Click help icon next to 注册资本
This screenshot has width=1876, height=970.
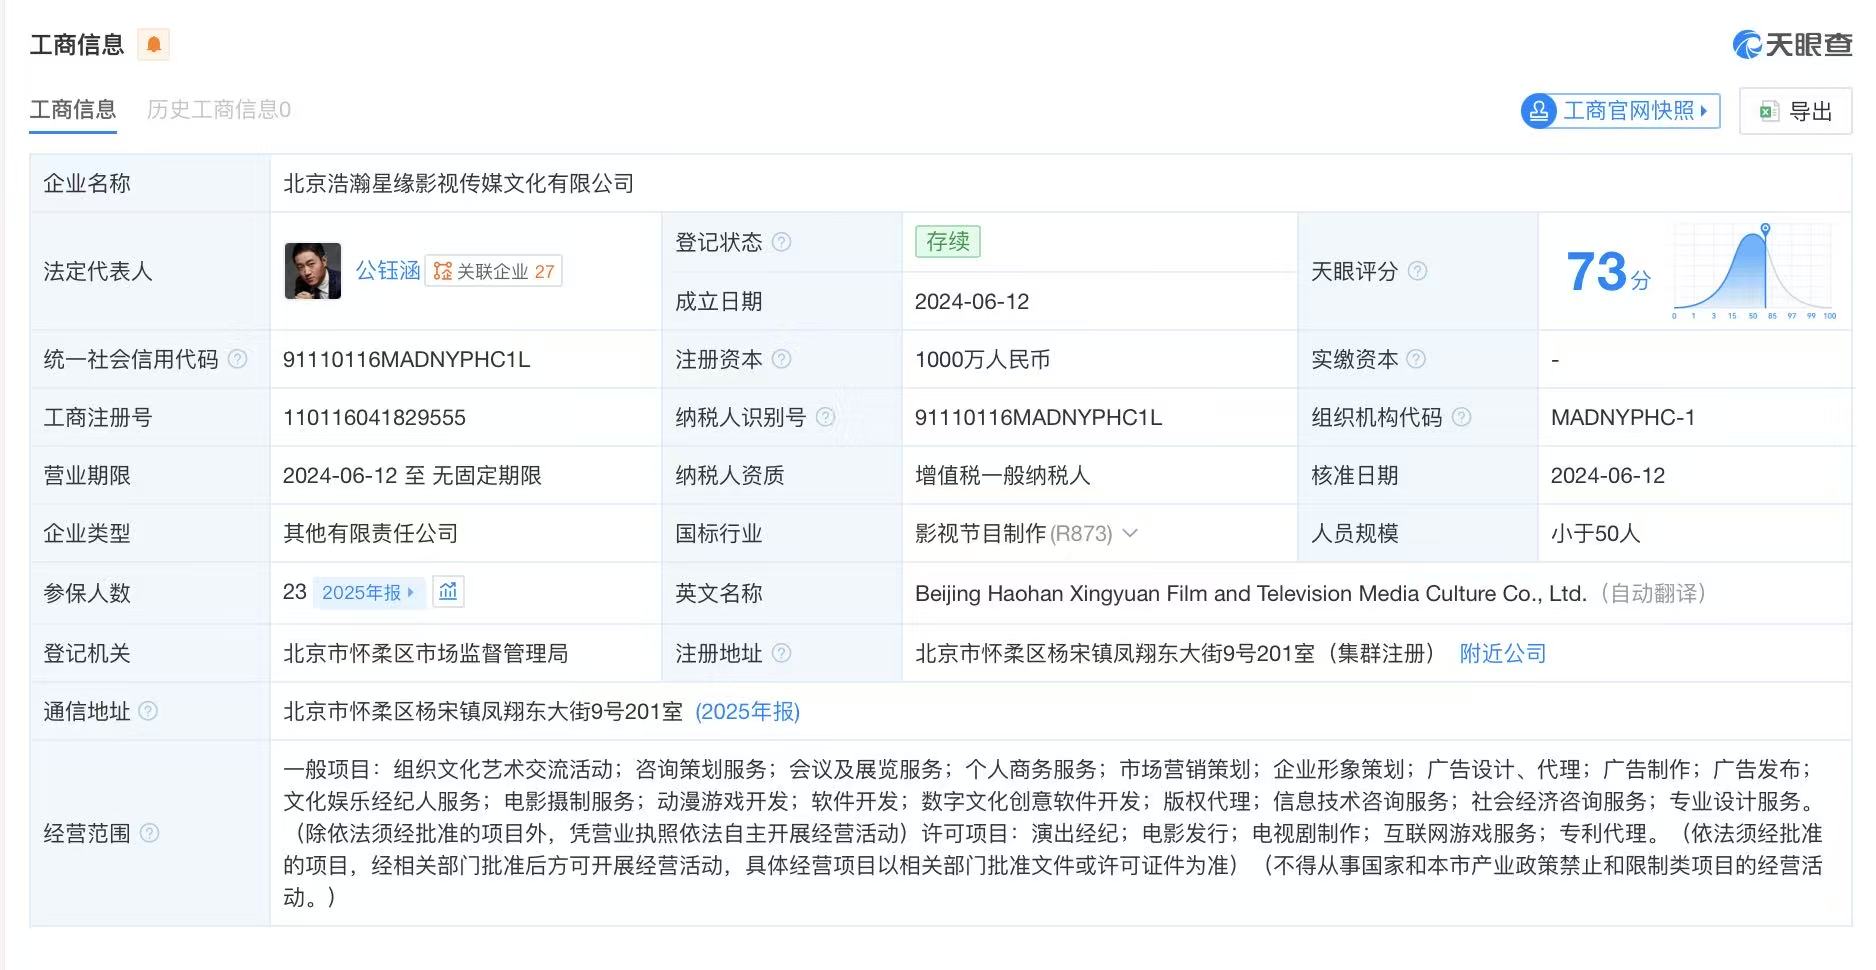click(x=782, y=359)
